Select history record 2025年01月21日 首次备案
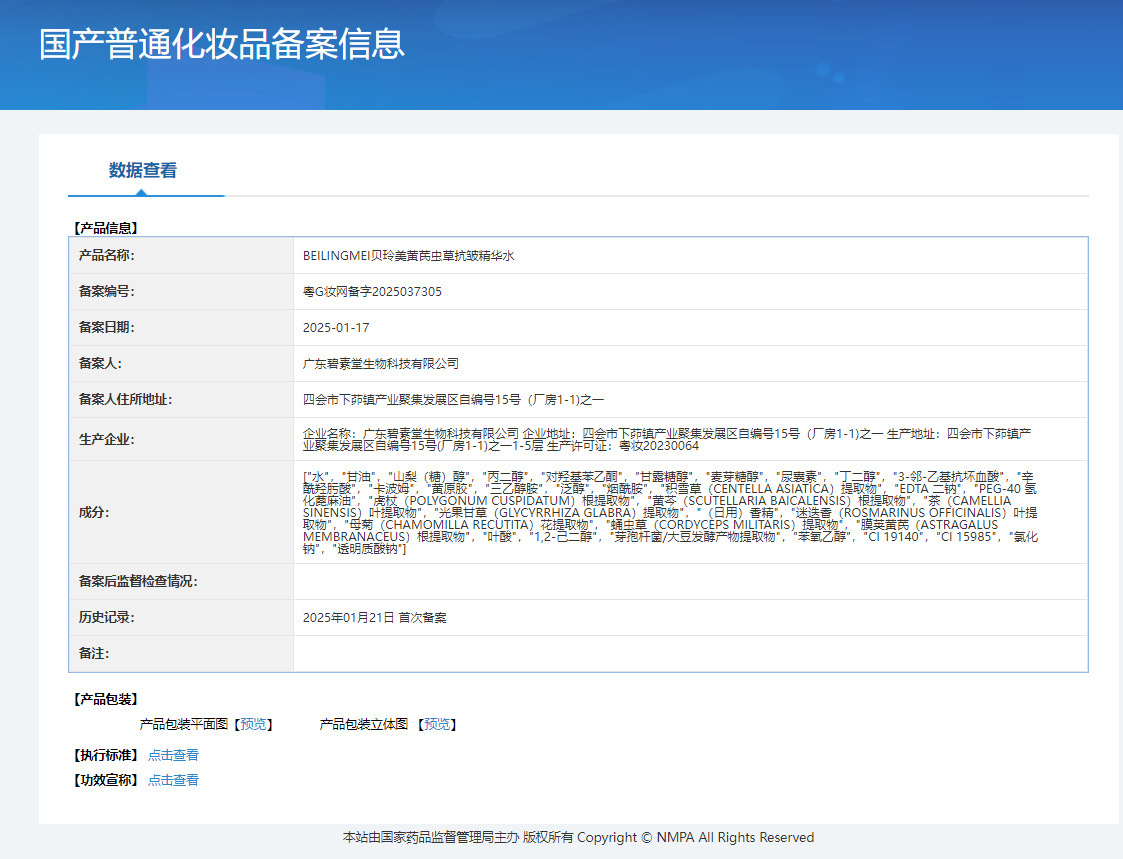Image resolution: width=1123 pixels, height=859 pixels. coord(375,618)
